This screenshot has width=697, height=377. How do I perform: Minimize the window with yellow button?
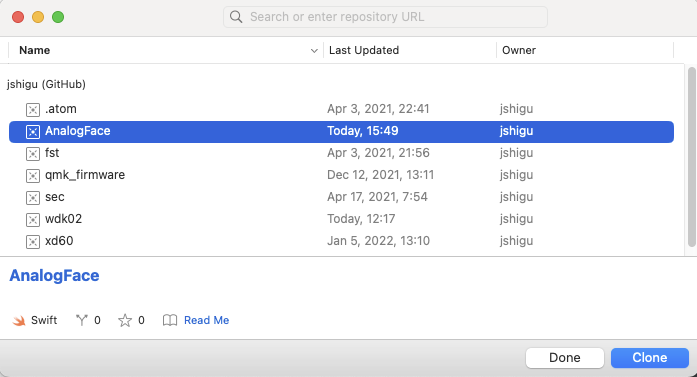(38, 17)
